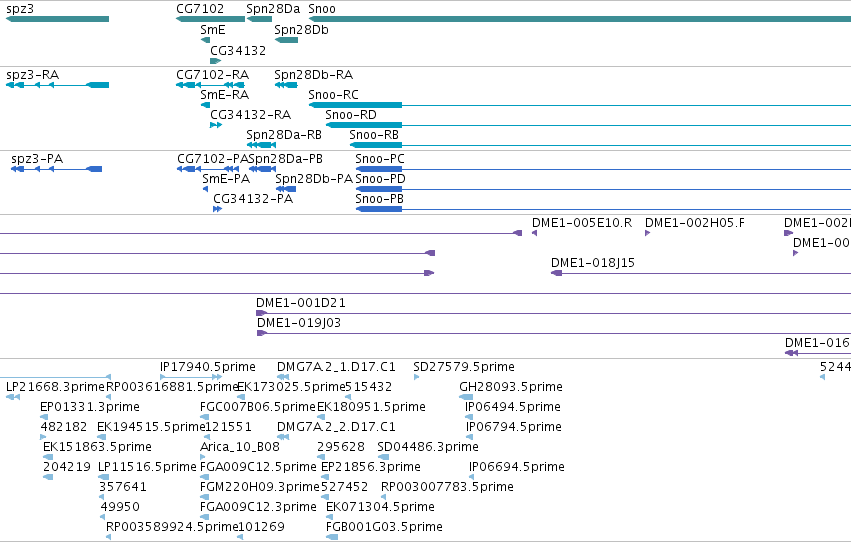Click the FGM220H09.3prime label
Screen dimensions: 851x542
(x=259, y=487)
